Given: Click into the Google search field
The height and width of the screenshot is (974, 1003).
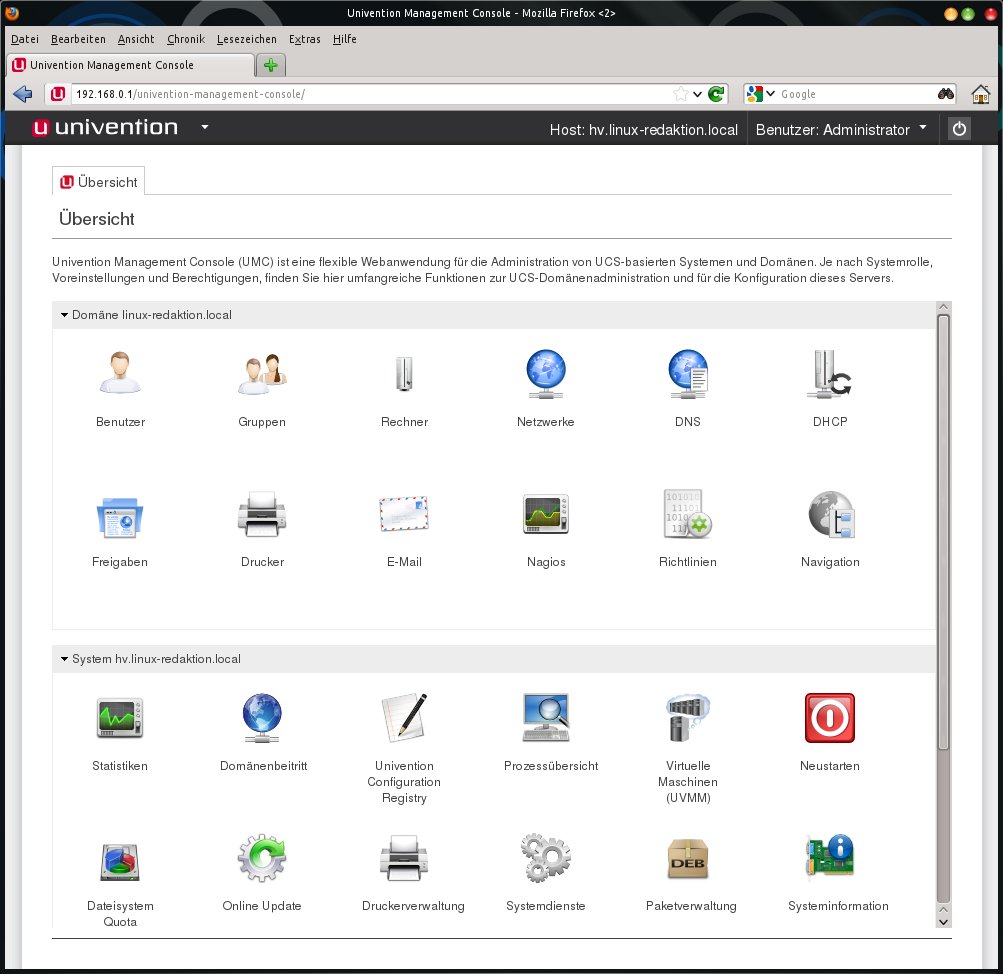Looking at the screenshot, I should (857, 94).
